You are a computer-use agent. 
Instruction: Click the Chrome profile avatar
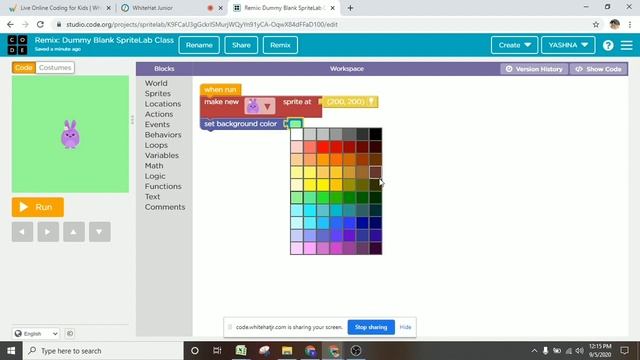614,24
